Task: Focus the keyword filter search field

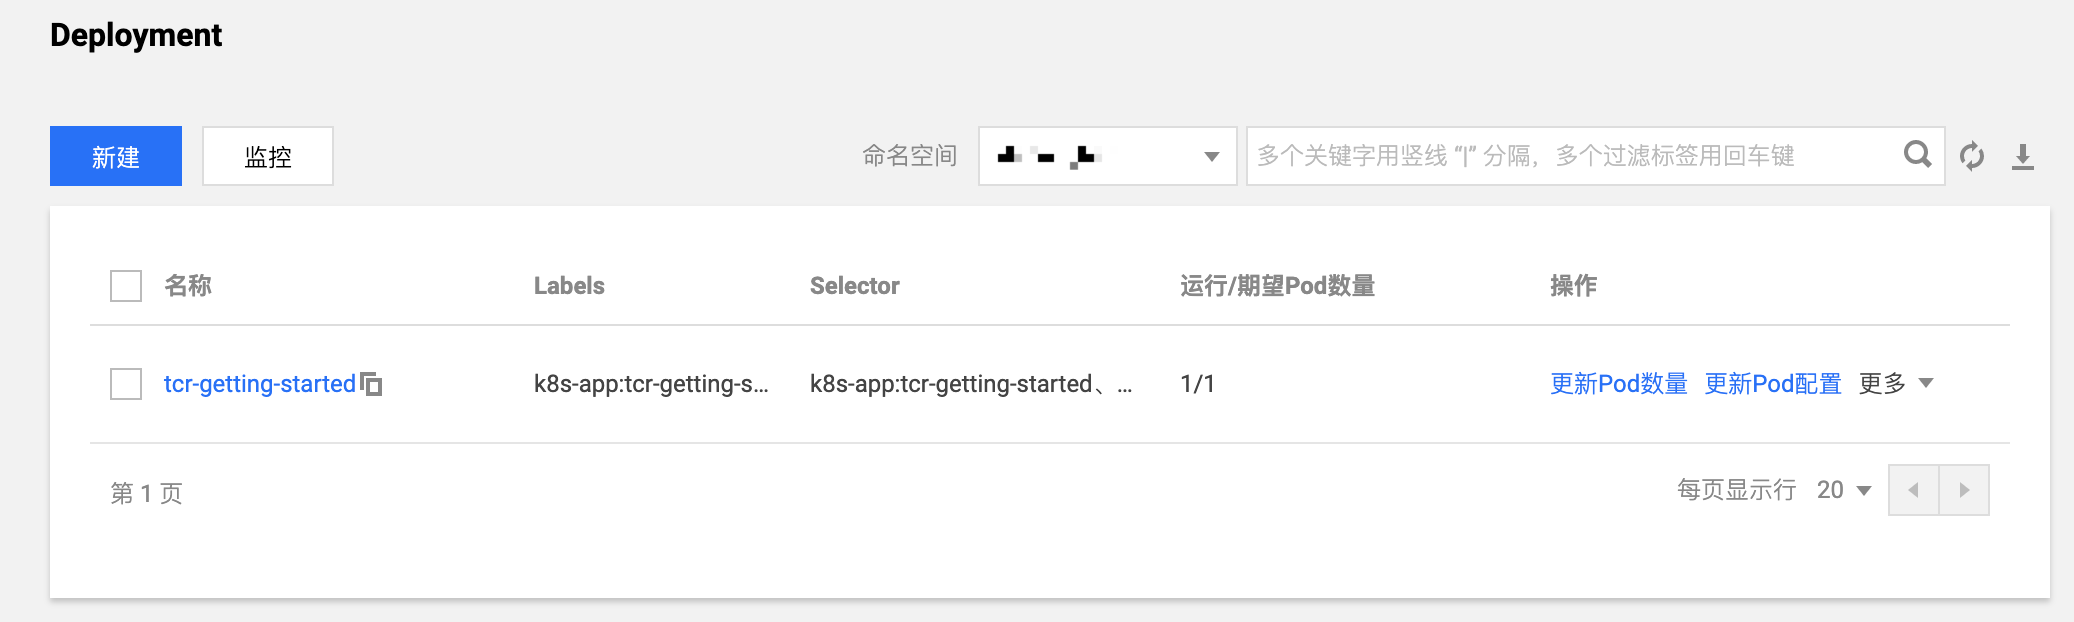Action: coord(1575,156)
